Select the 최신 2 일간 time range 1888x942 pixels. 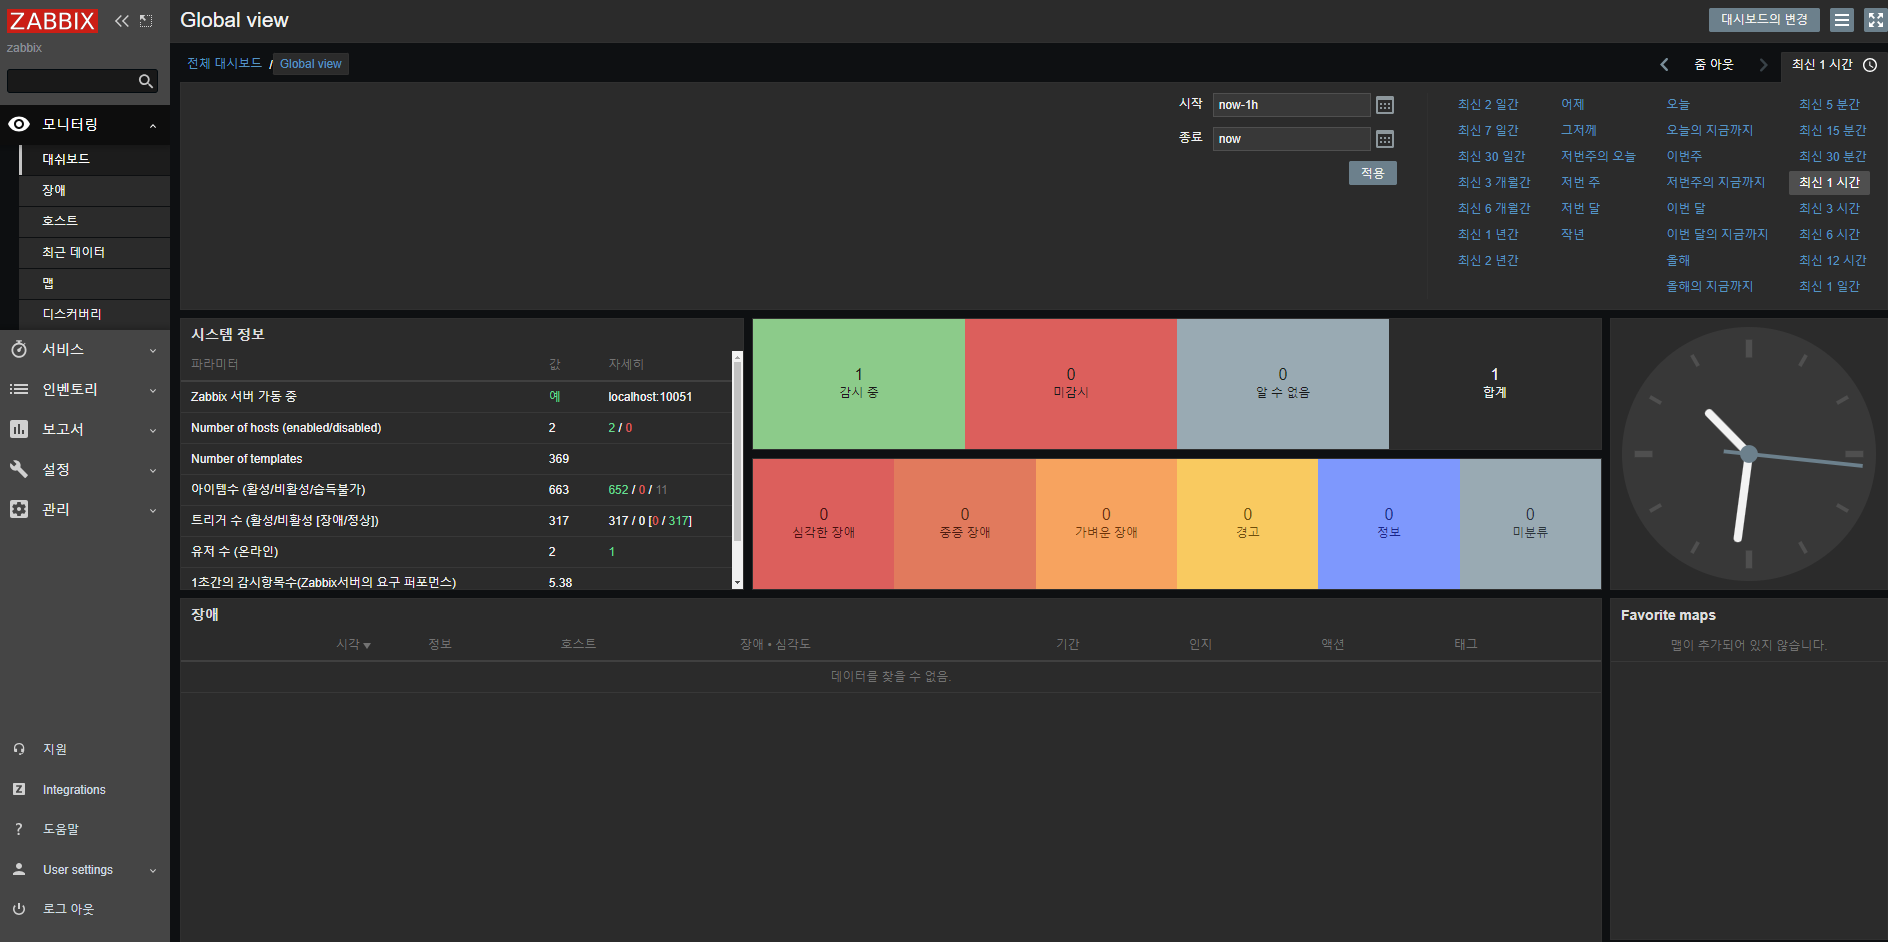tap(1488, 104)
